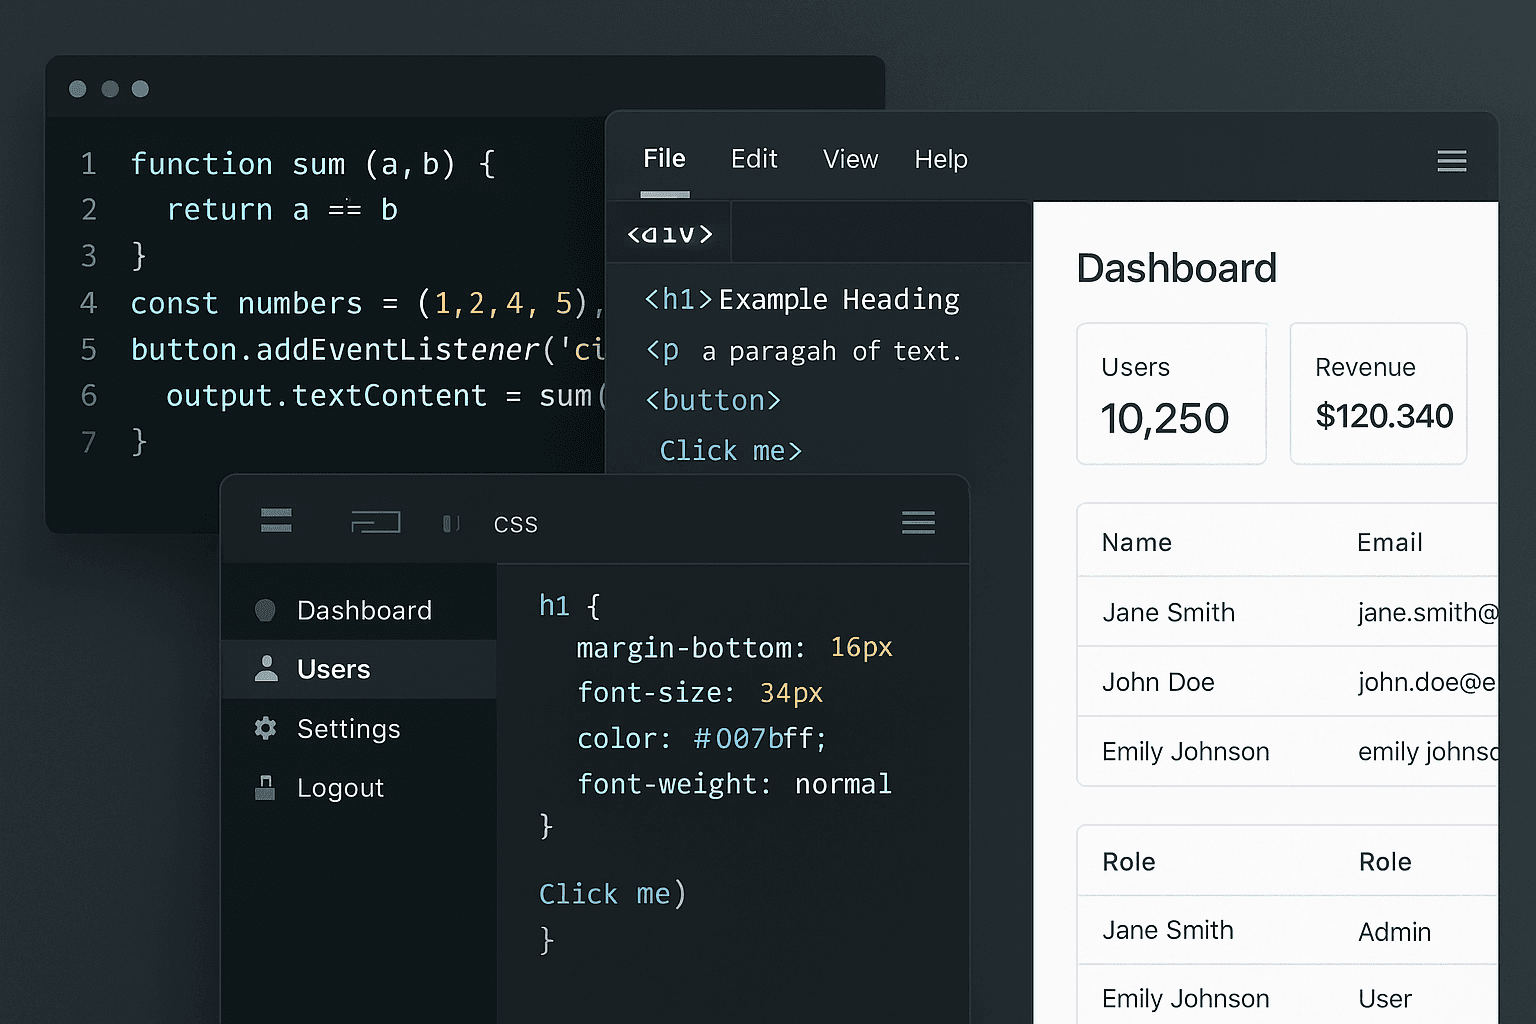Click the Dashboard heading in the white panel
The height and width of the screenshot is (1024, 1536).
1177,268
